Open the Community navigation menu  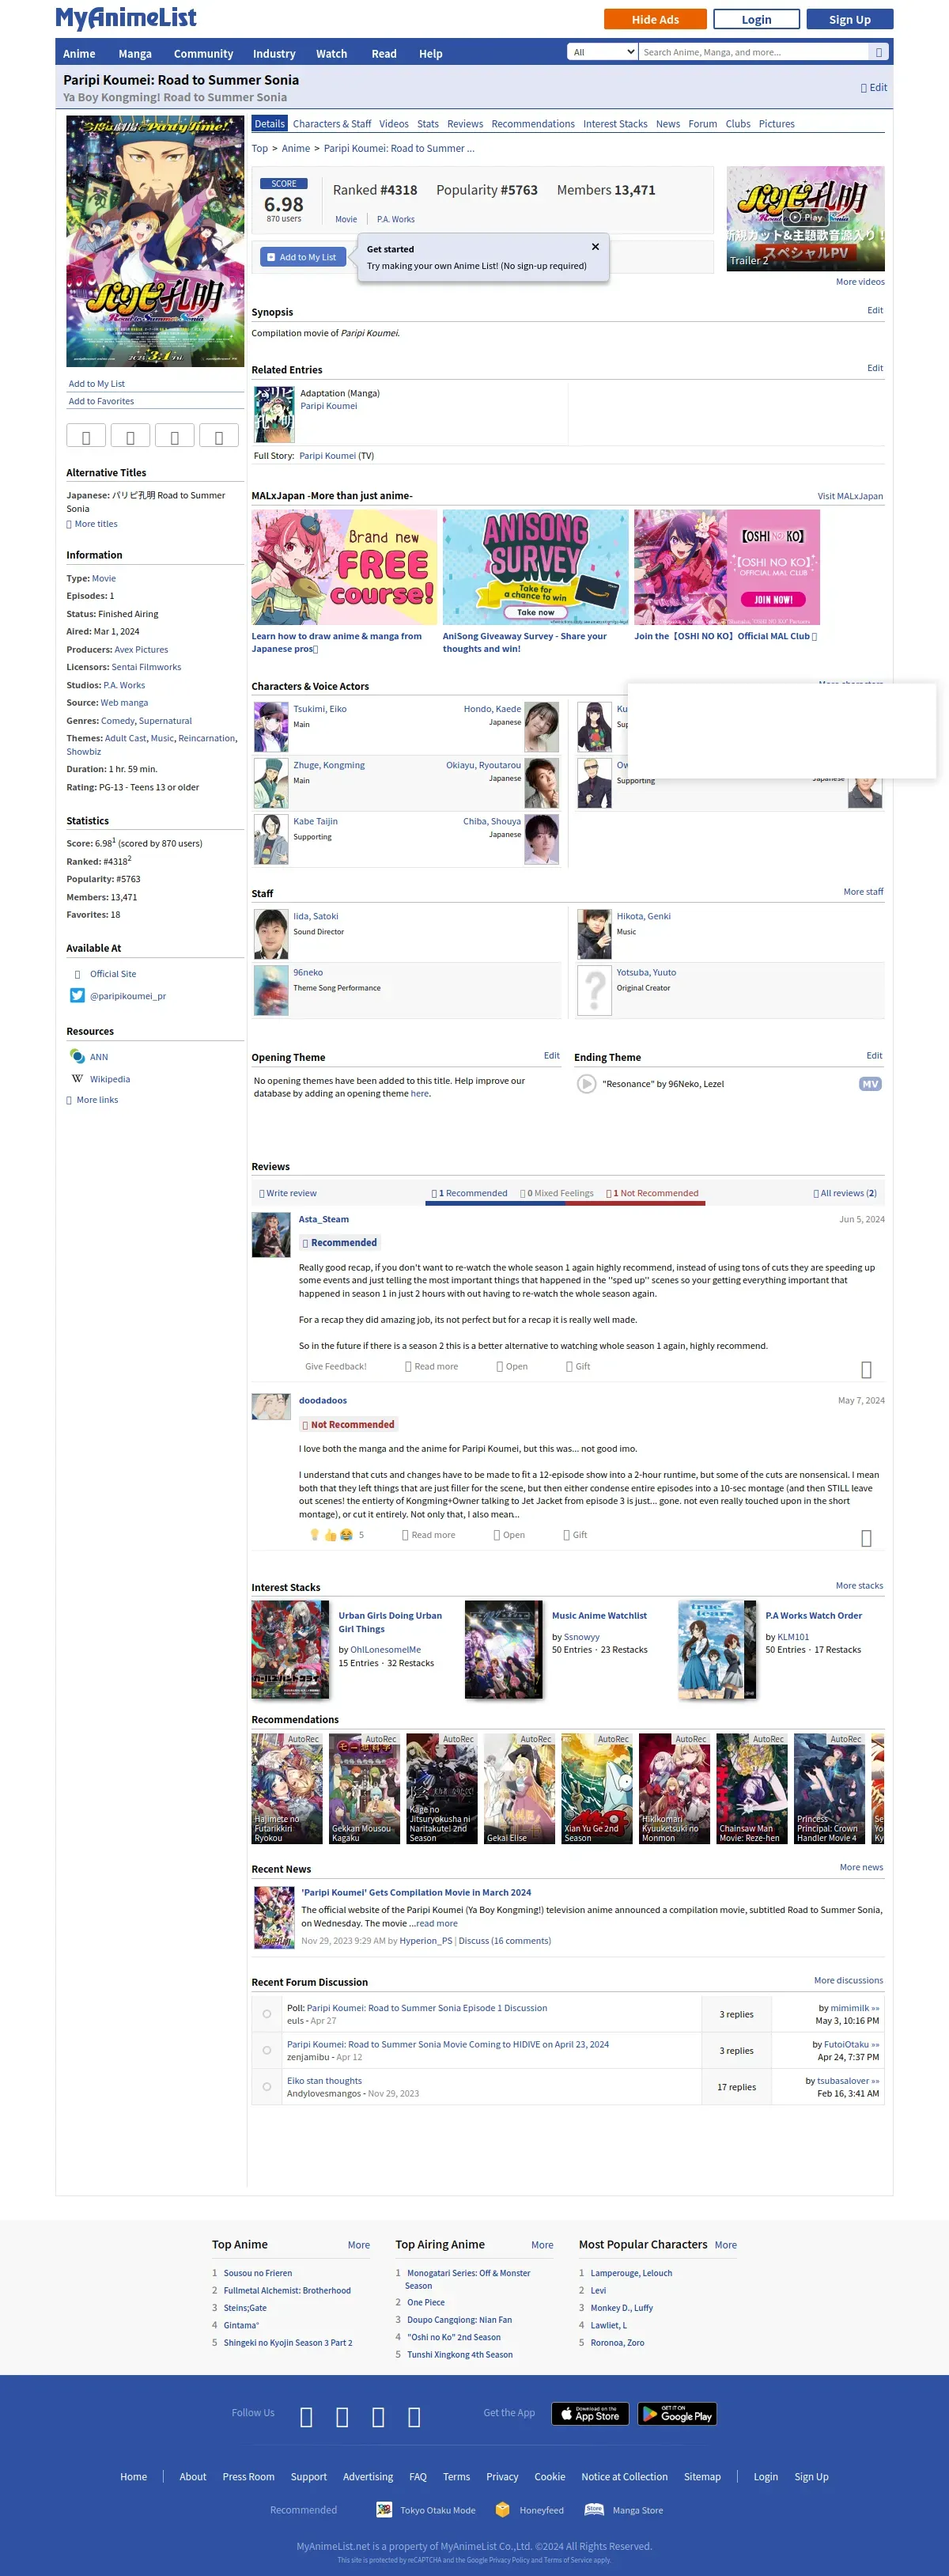pos(203,54)
